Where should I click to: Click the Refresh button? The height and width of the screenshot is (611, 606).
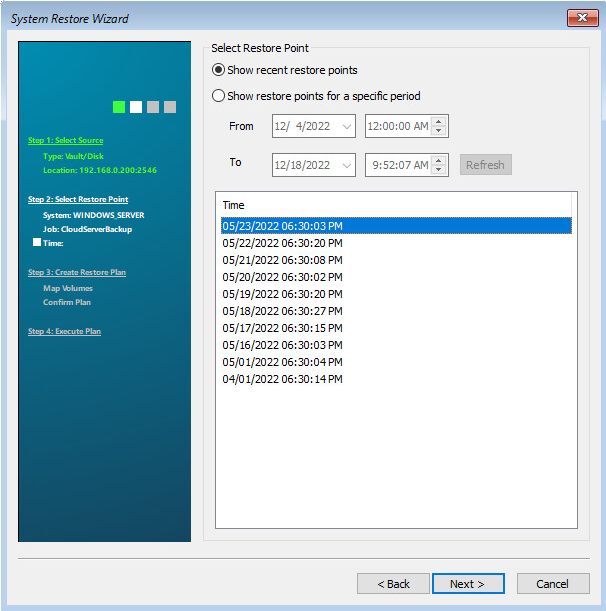(x=485, y=165)
